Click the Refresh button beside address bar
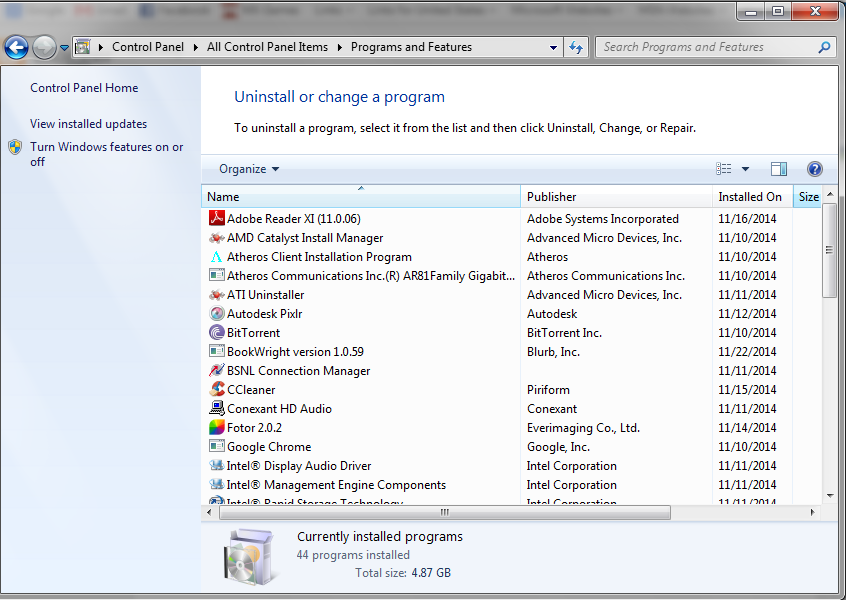Screen dimensions: 846x600 point(576,47)
